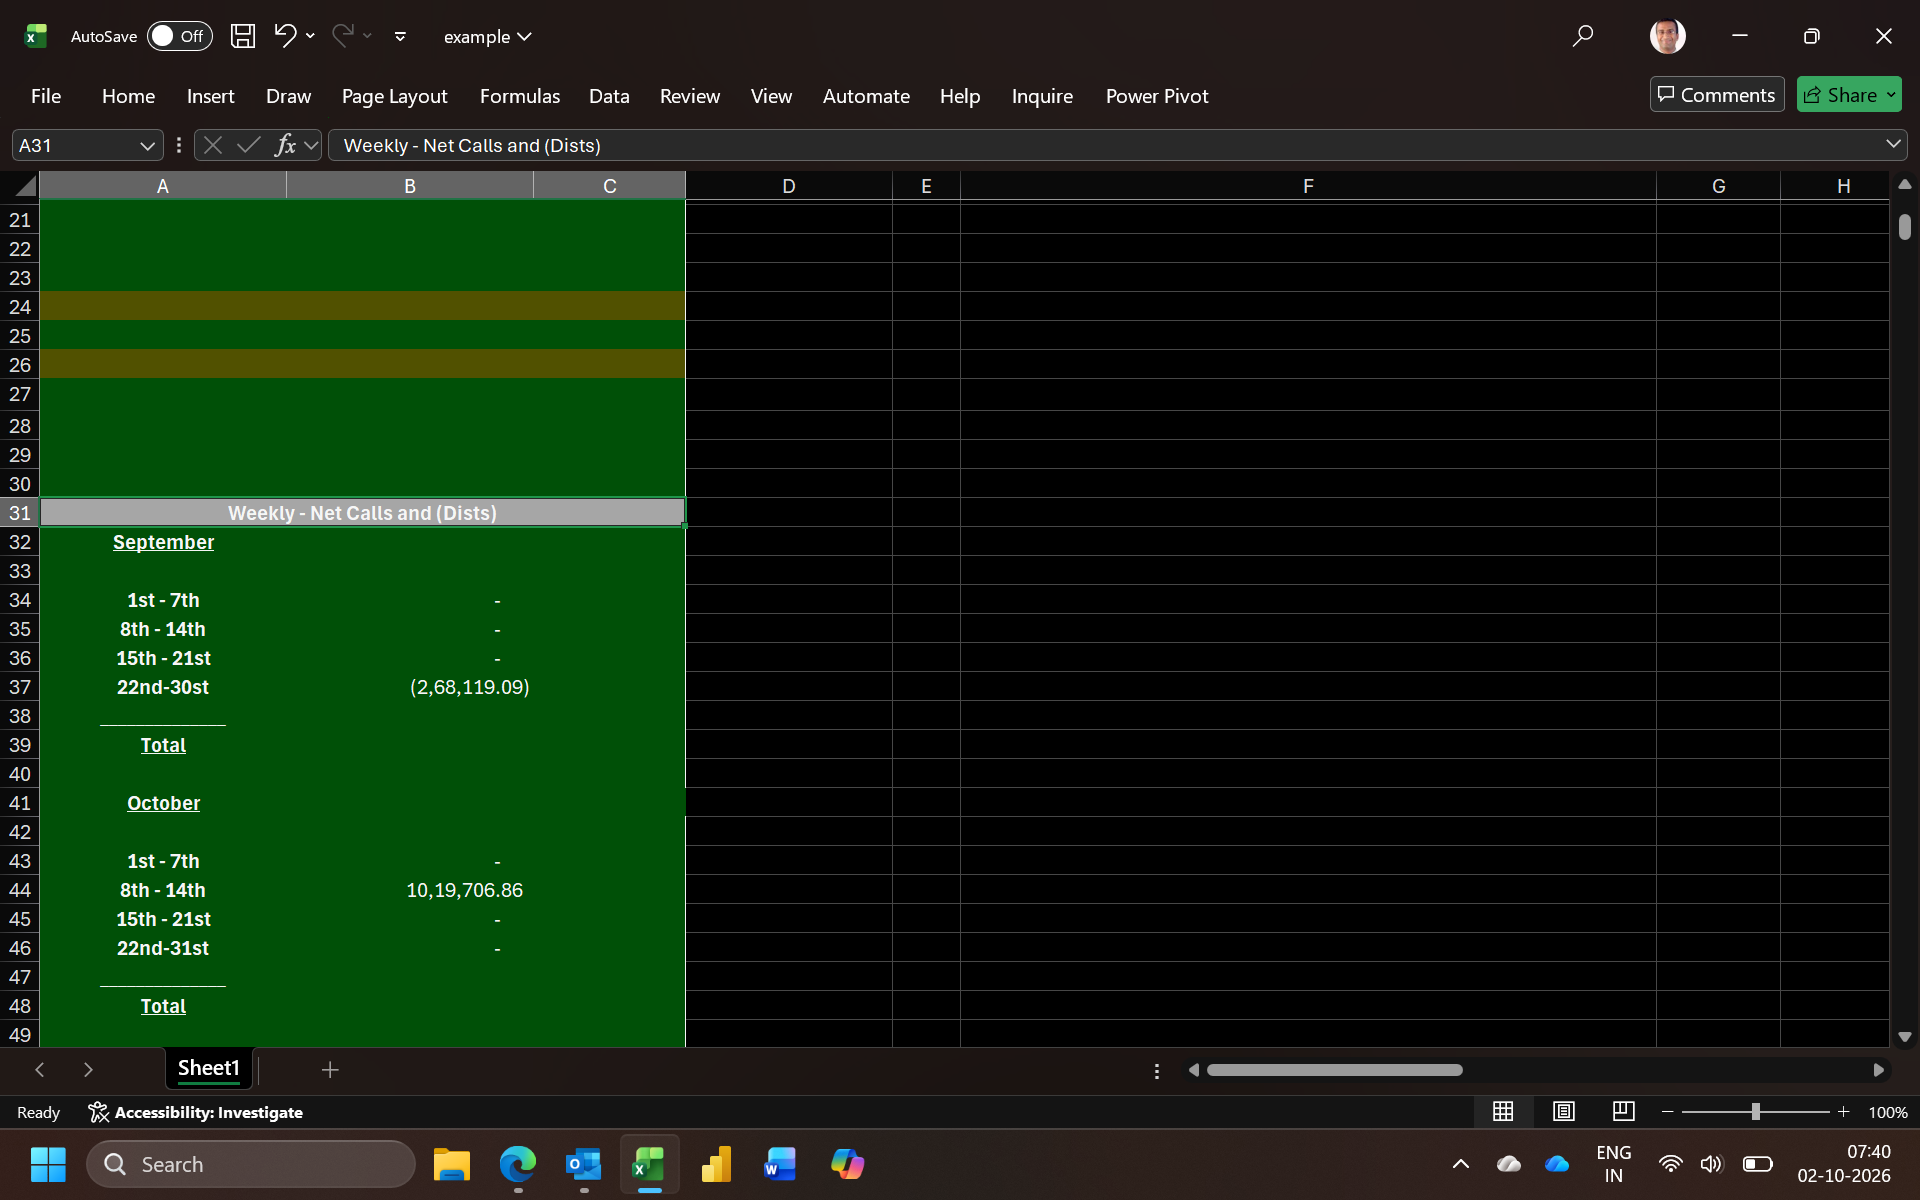Click the Enter checkmark in formula bar

pos(248,145)
